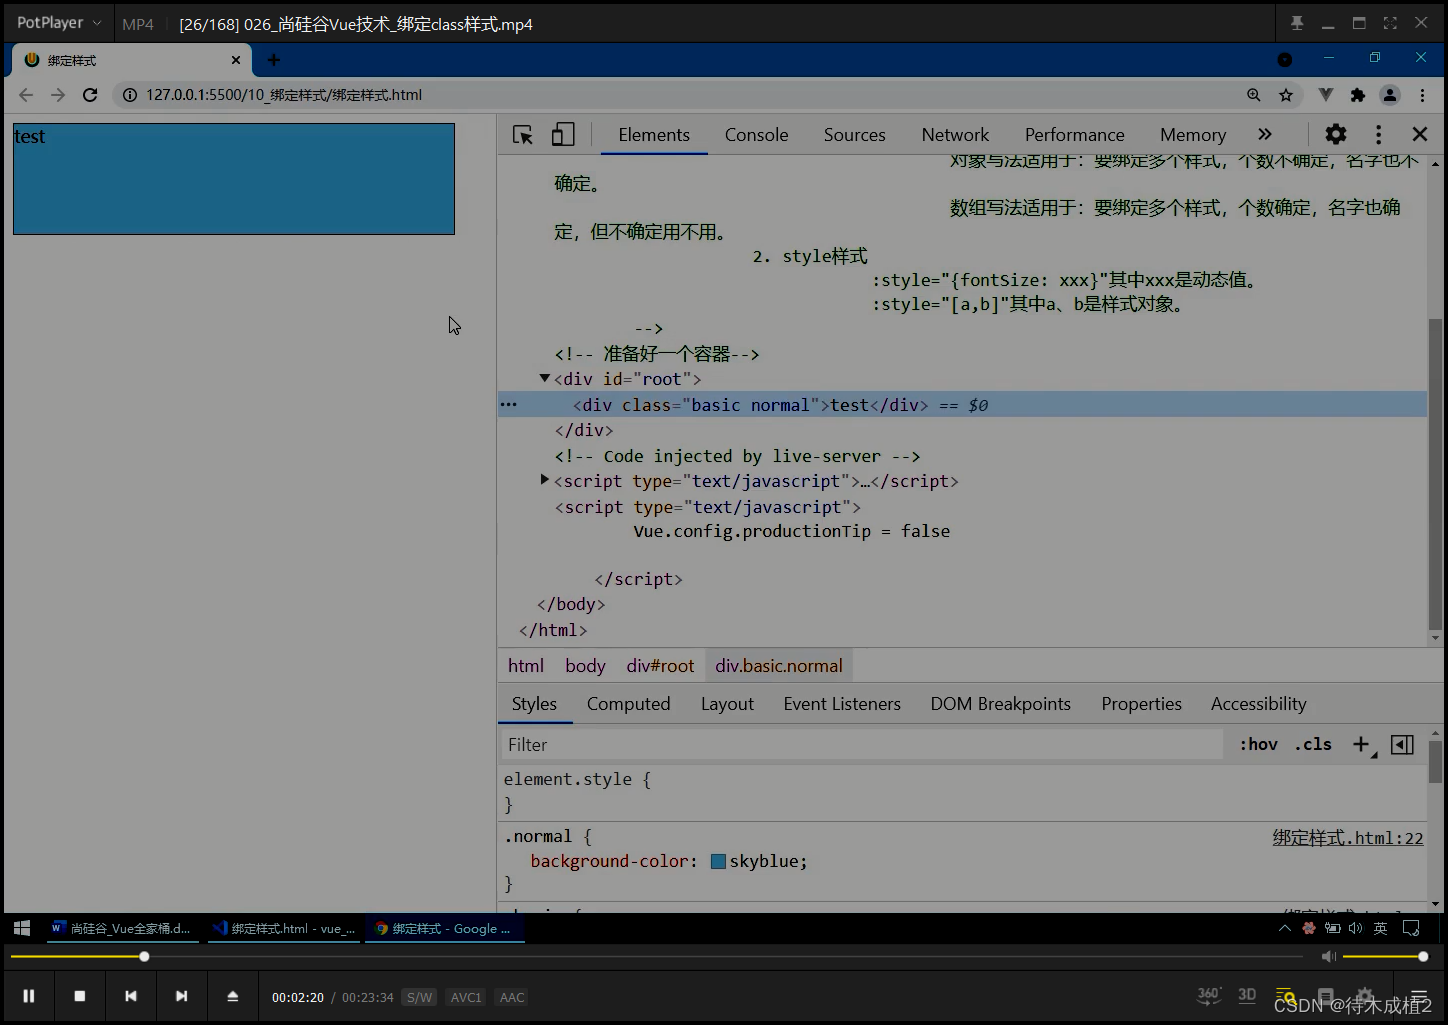Click the body breadcrumb
This screenshot has height=1025, width=1448.
point(585,666)
